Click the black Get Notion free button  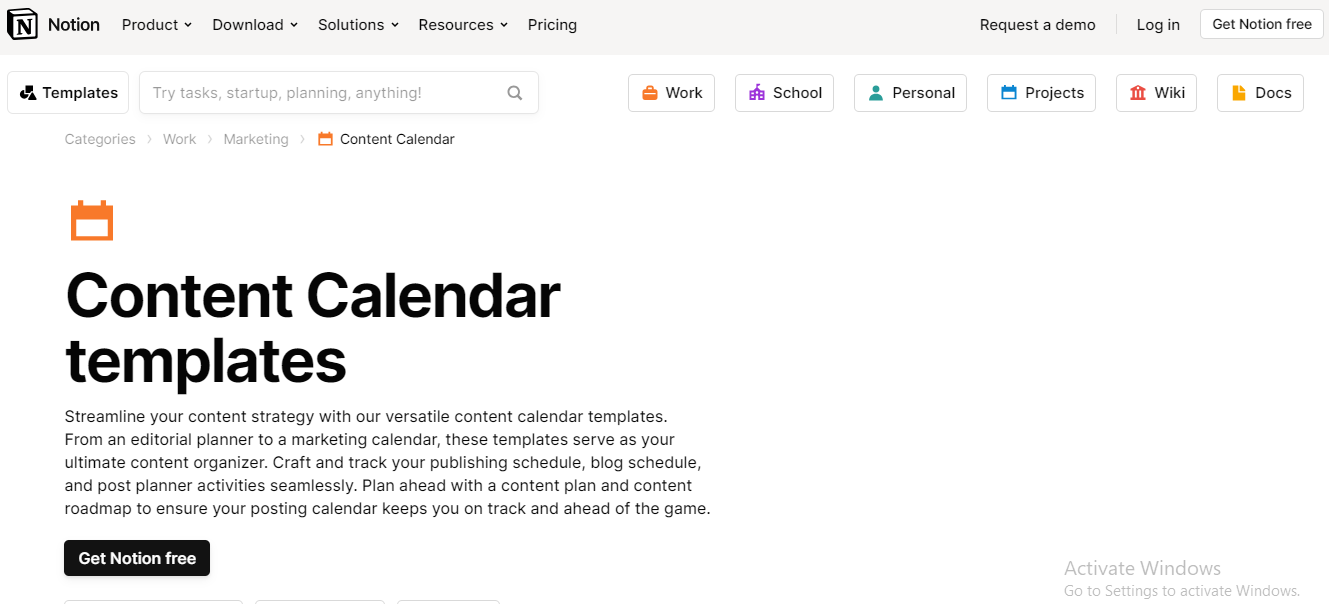pos(137,558)
